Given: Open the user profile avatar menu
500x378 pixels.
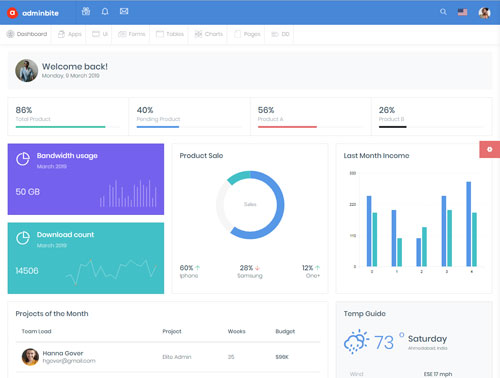Looking at the screenshot, I should coord(484,13).
